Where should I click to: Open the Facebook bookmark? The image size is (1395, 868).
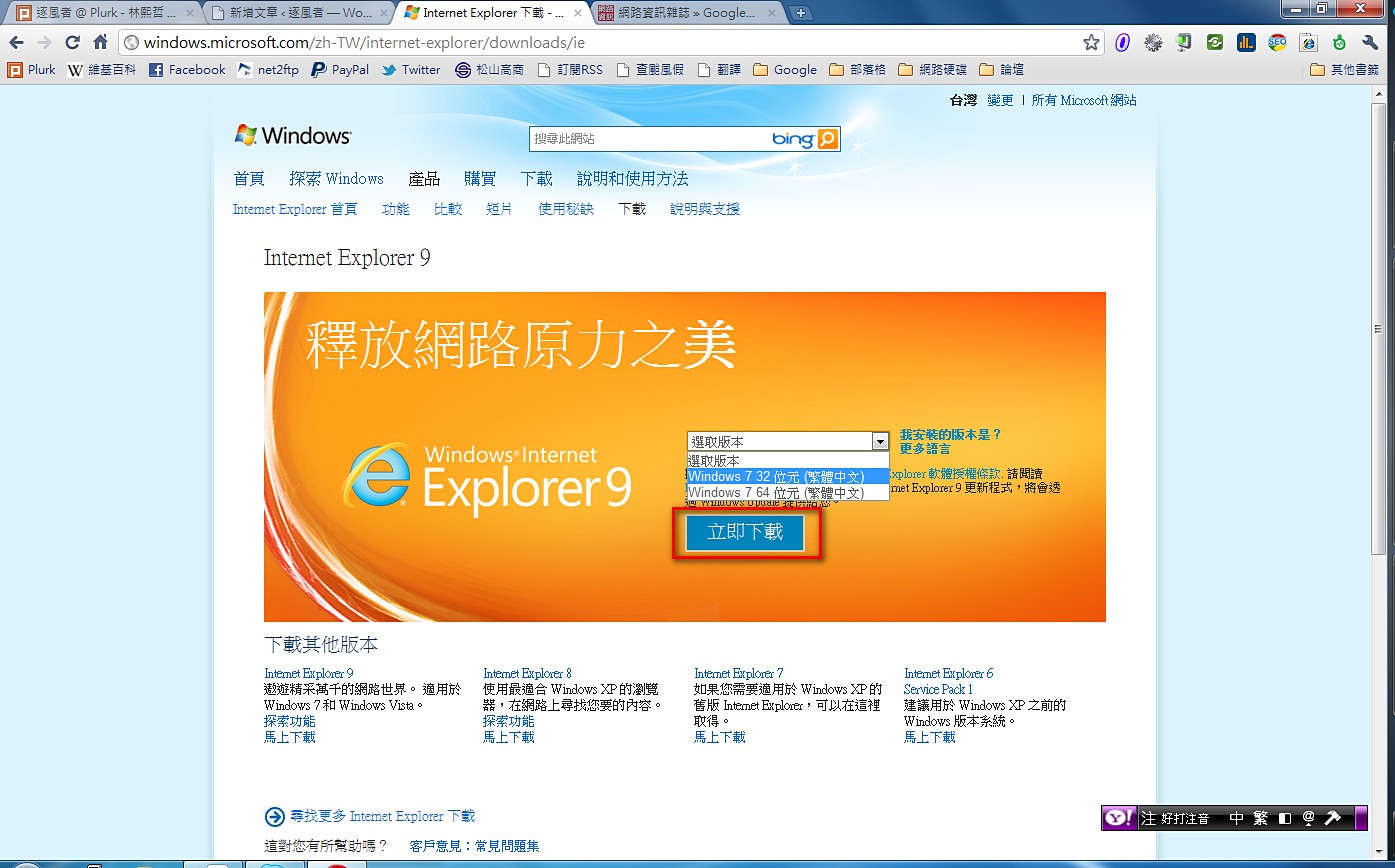[x=187, y=70]
